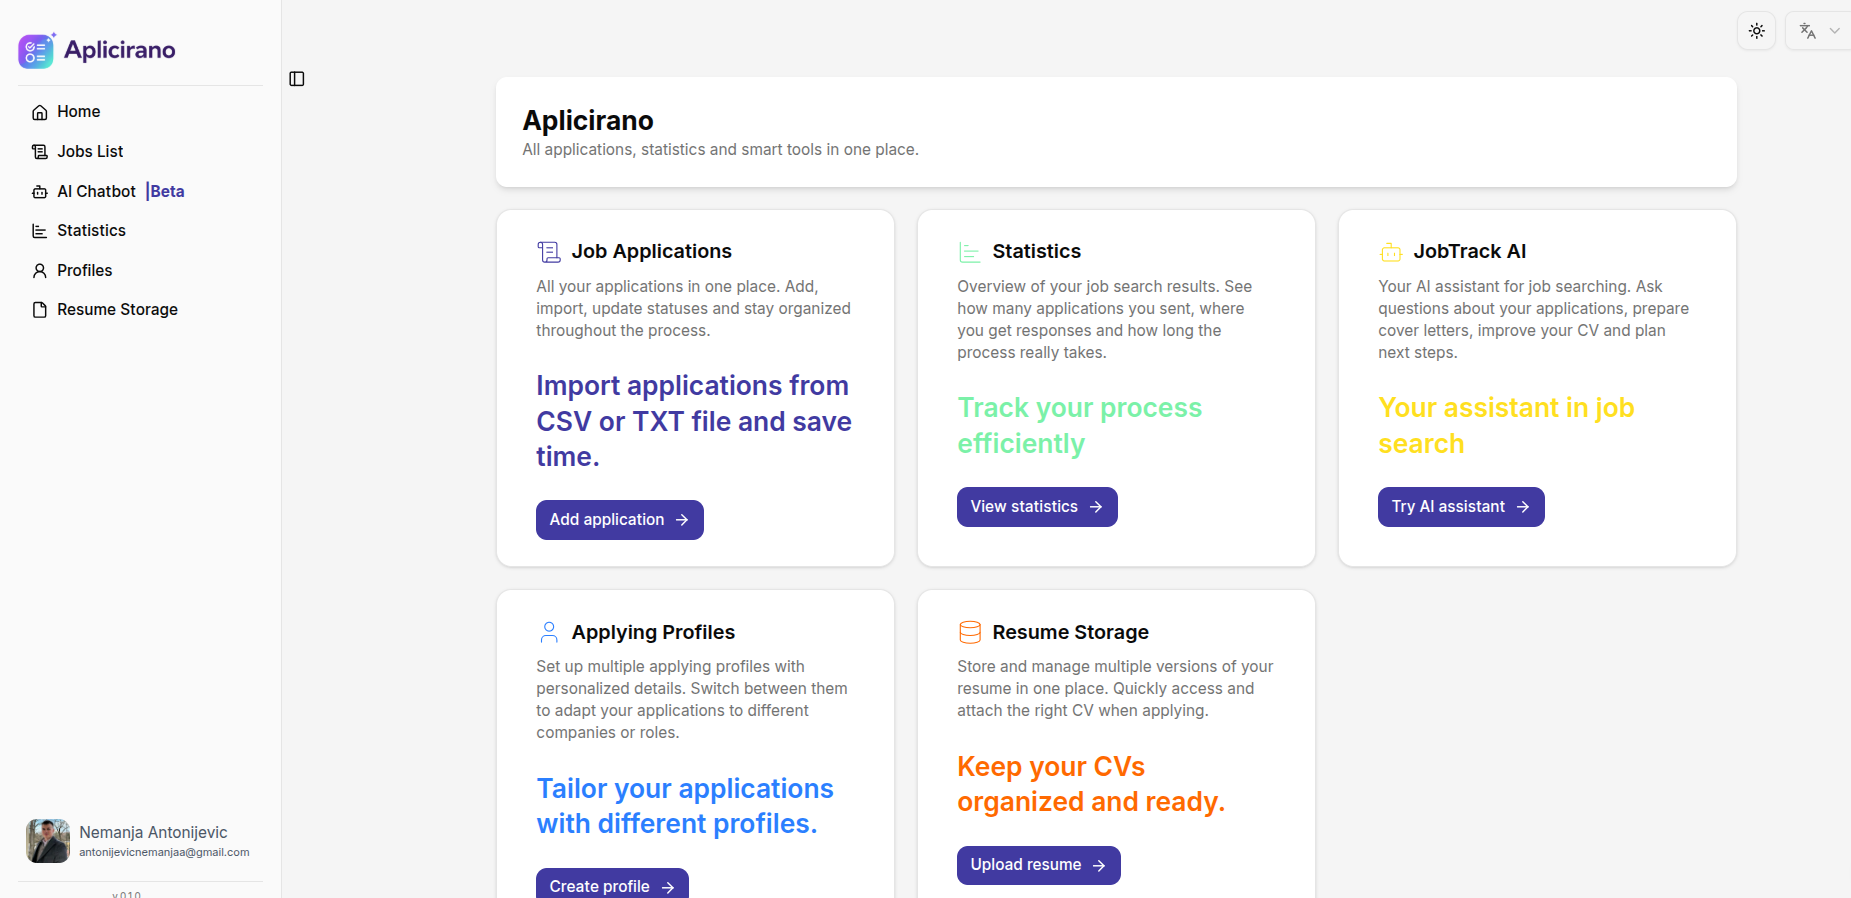Select the Jobs List icon in sidebar
The height and width of the screenshot is (898, 1851).
point(39,151)
